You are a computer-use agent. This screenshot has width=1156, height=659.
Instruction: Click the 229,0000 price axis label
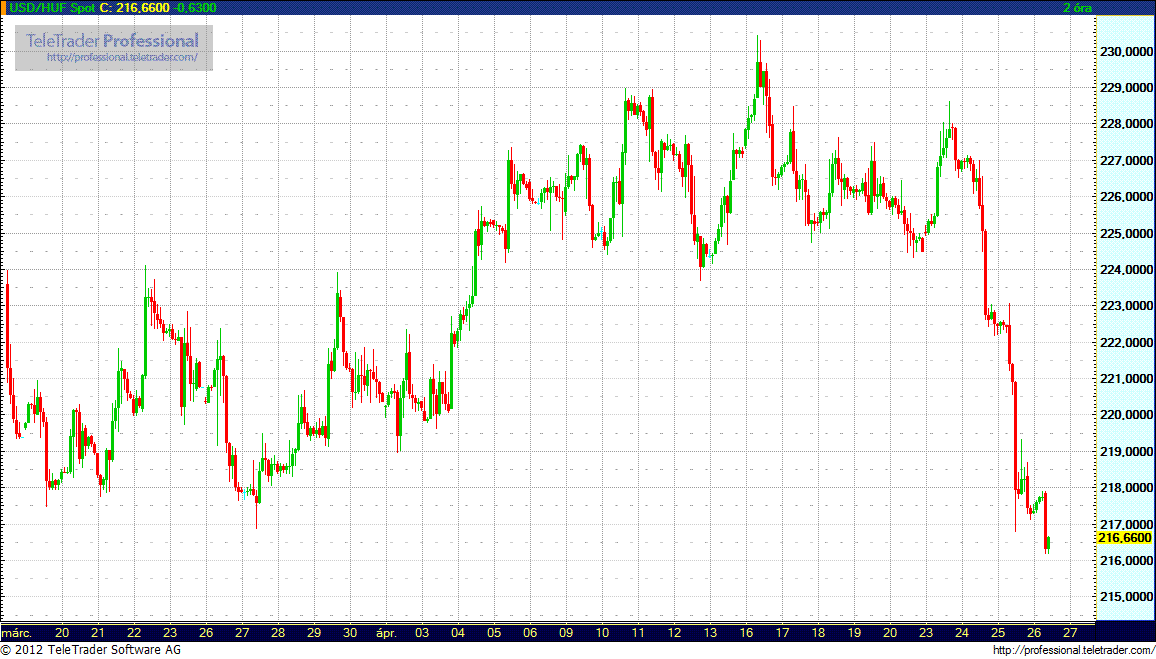click(1126, 88)
